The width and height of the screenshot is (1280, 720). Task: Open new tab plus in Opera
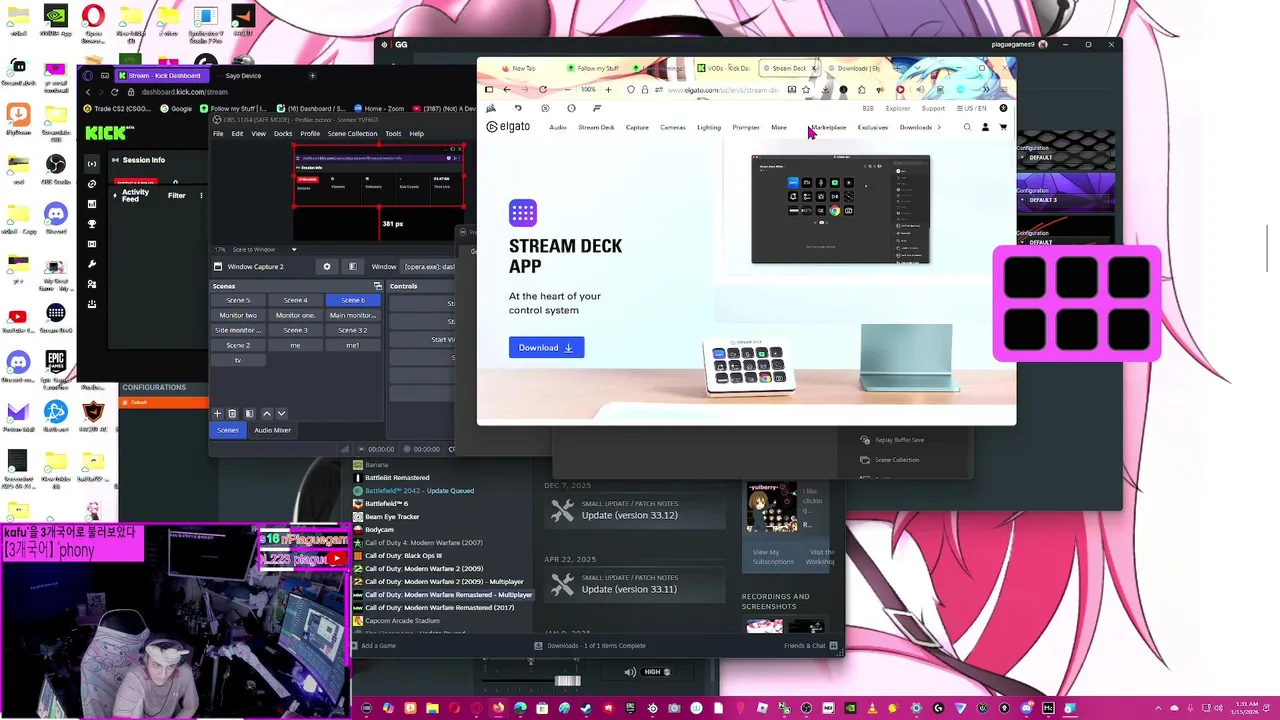point(312,76)
